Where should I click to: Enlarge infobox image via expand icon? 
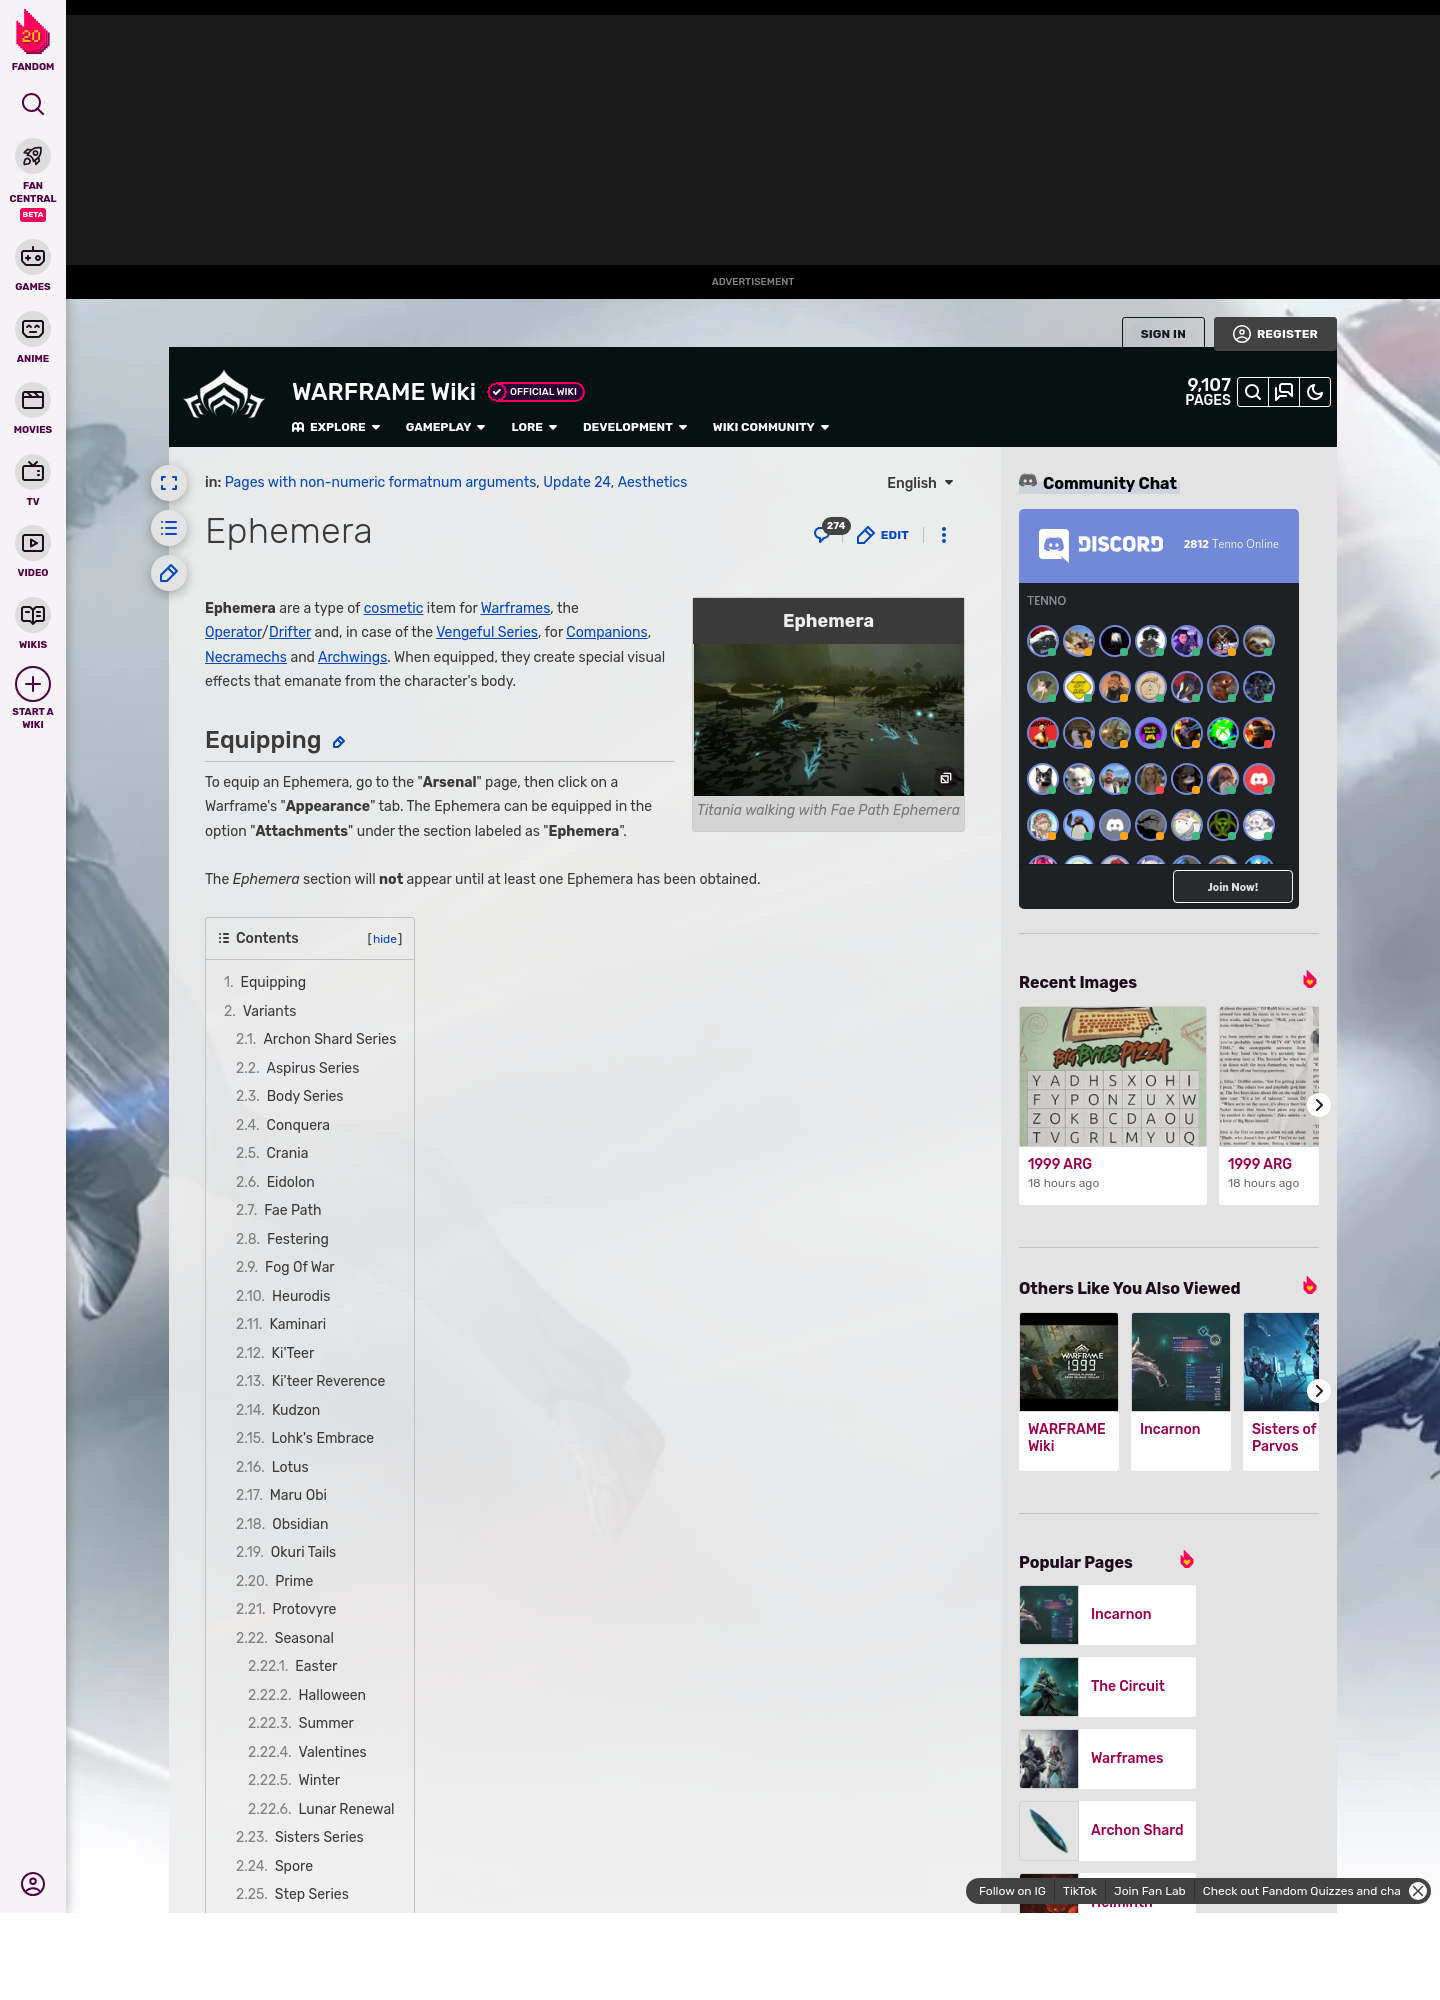[945, 778]
